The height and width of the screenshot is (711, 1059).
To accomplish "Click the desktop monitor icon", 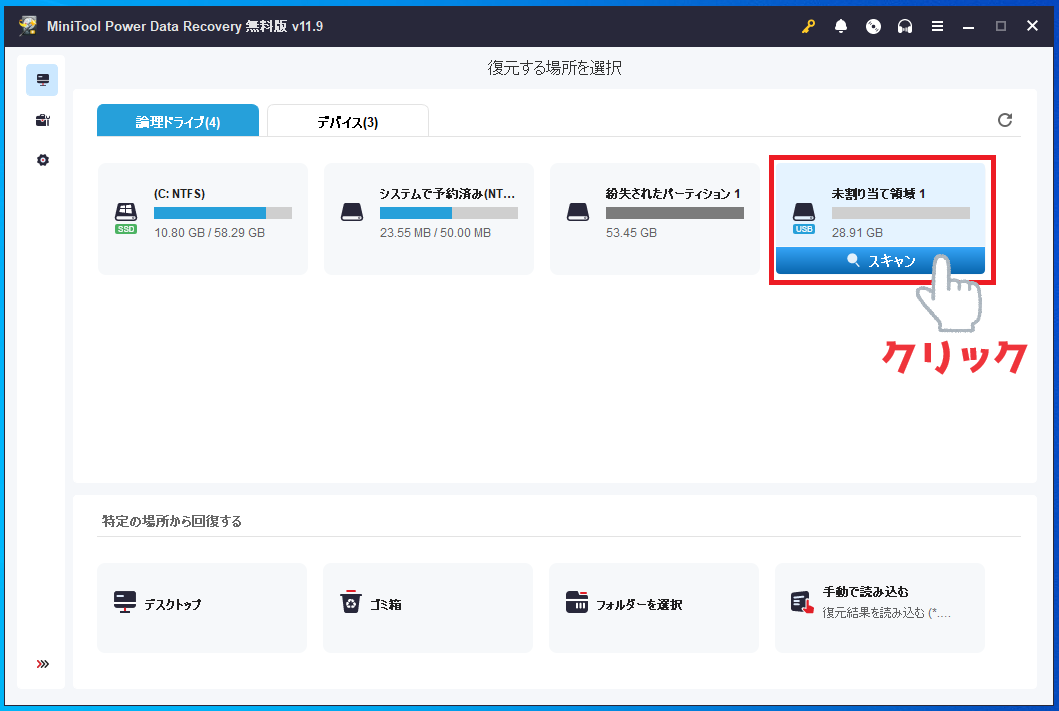I will point(125,602).
